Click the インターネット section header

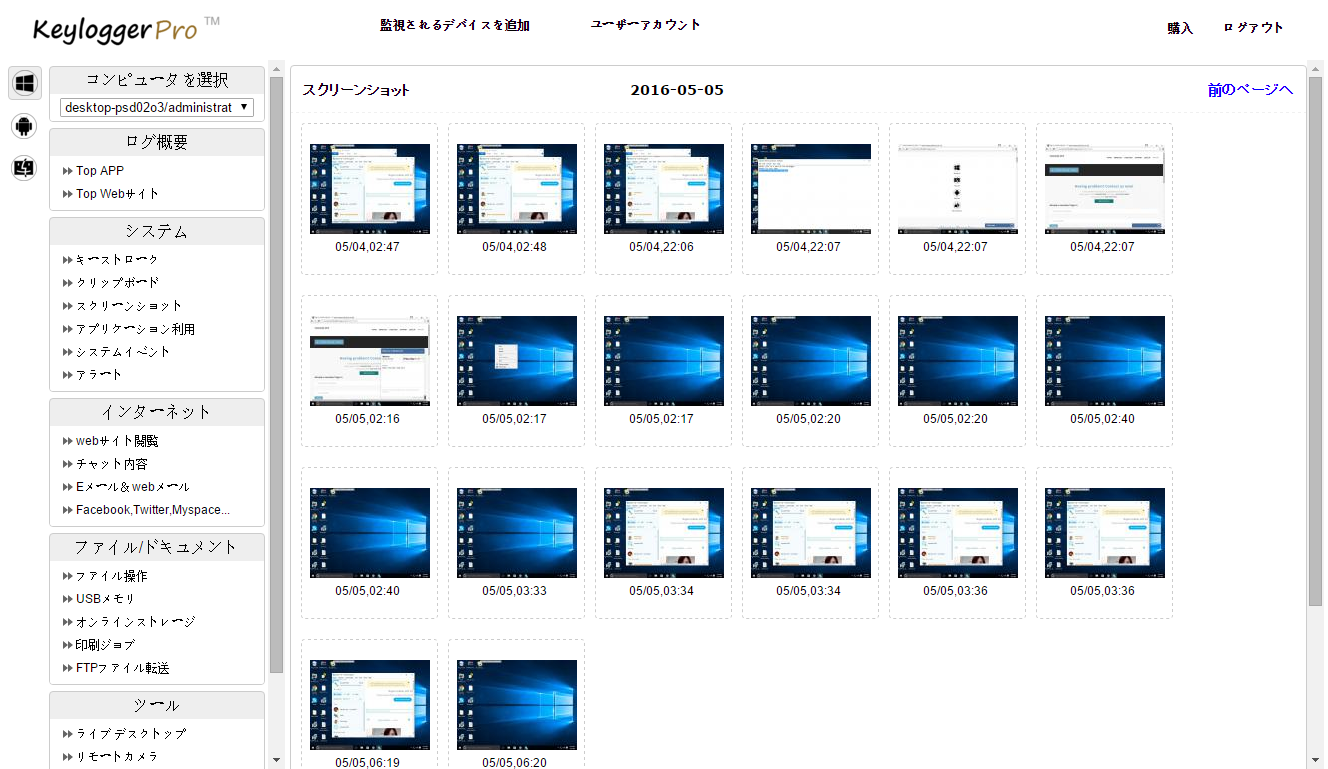[157, 412]
